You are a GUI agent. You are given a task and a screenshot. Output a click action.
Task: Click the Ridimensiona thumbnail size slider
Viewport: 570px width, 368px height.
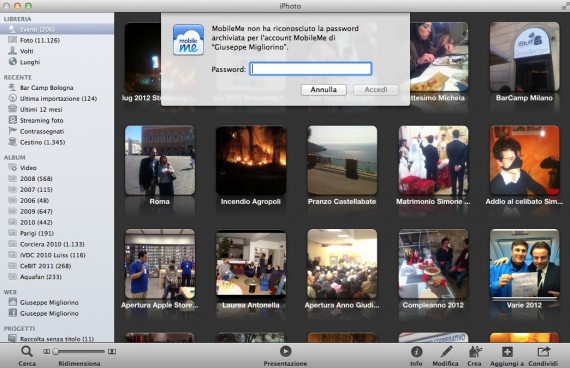click(x=79, y=351)
